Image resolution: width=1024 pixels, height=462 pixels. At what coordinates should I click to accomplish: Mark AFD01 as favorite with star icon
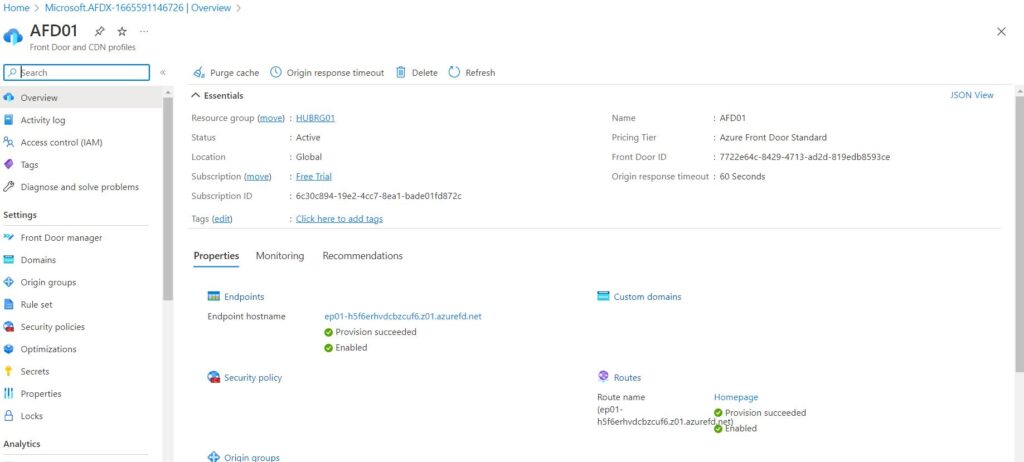click(122, 31)
